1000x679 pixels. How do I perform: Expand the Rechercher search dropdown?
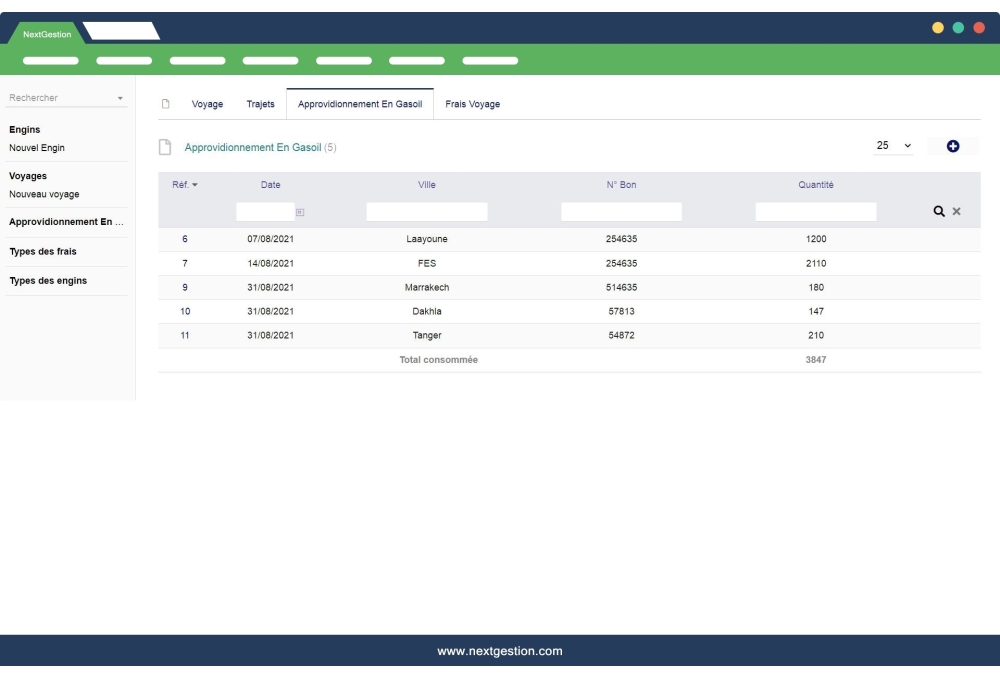point(120,98)
